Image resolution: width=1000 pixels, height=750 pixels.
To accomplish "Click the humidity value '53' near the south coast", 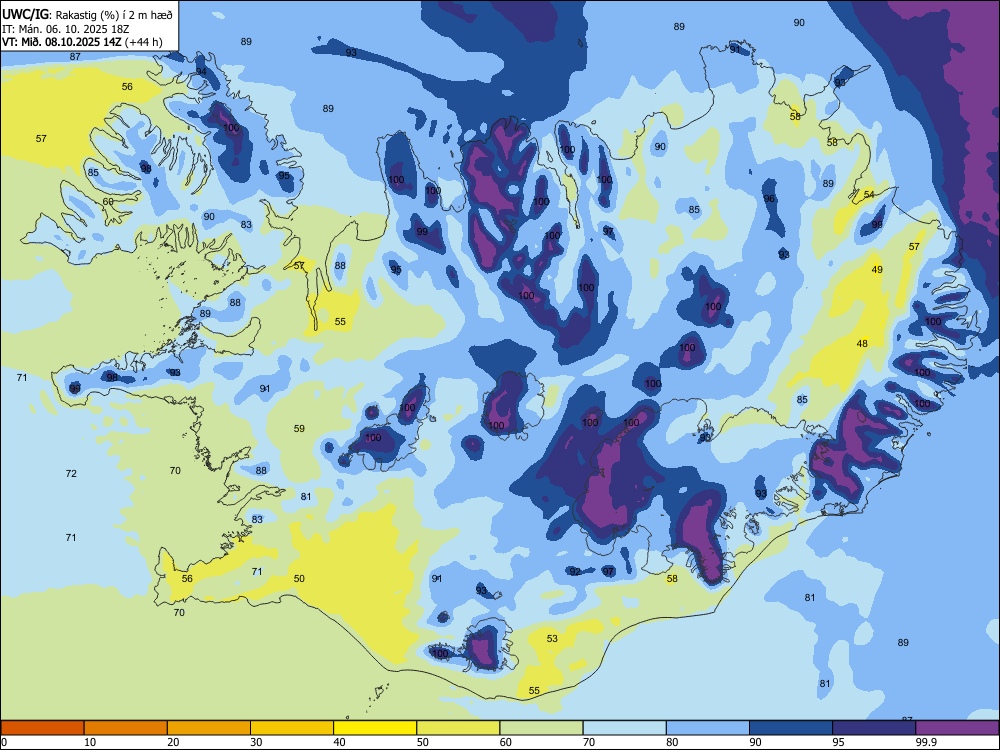I will point(552,638).
